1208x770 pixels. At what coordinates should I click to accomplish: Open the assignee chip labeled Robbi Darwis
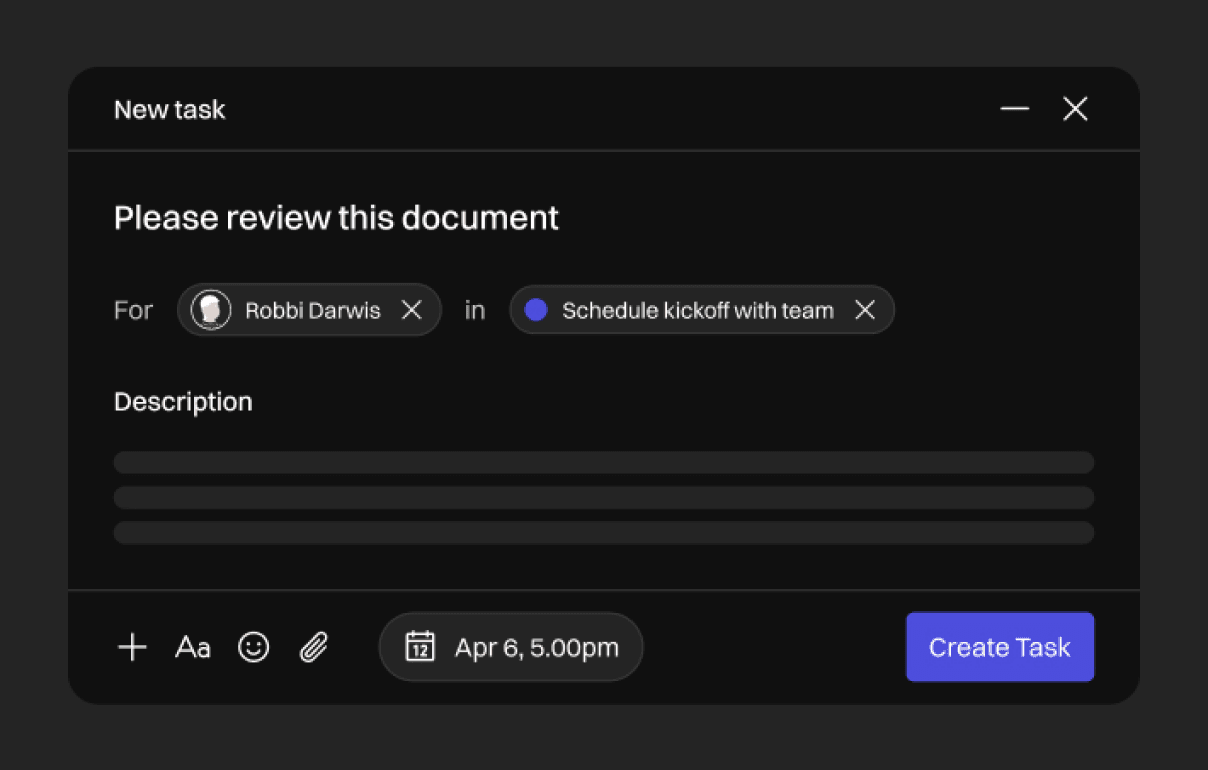(x=312, y=311)
